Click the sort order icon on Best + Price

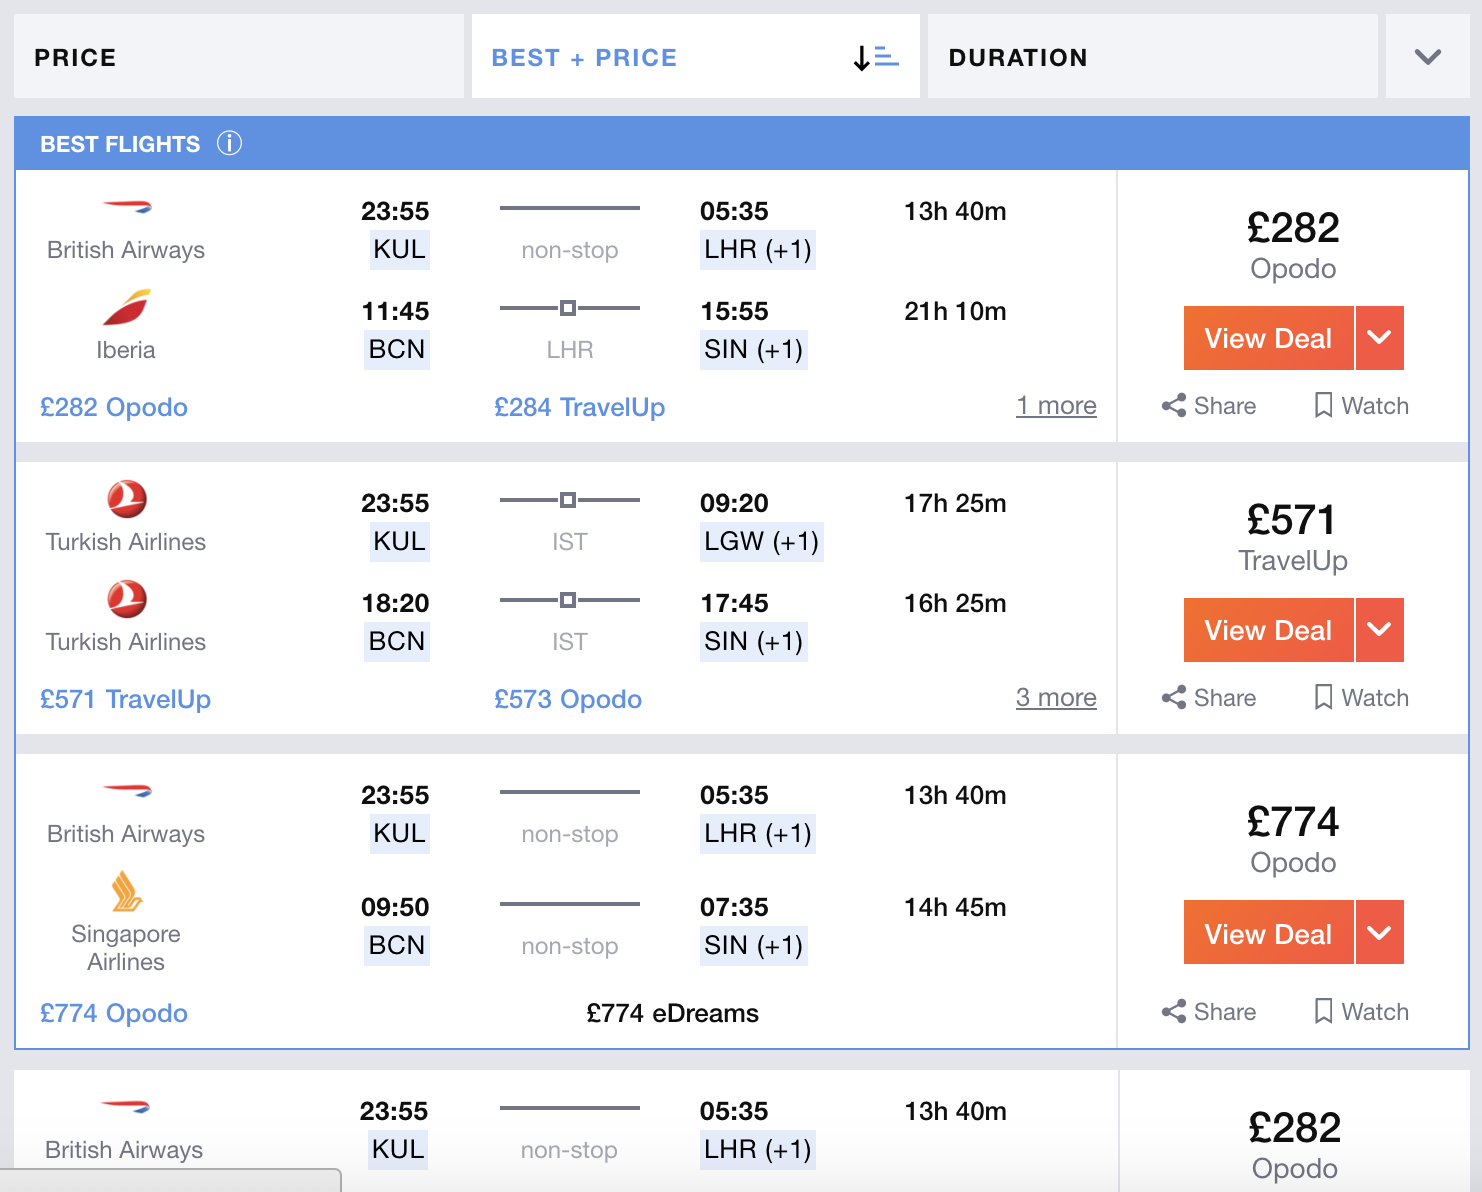tap(876, 58)
